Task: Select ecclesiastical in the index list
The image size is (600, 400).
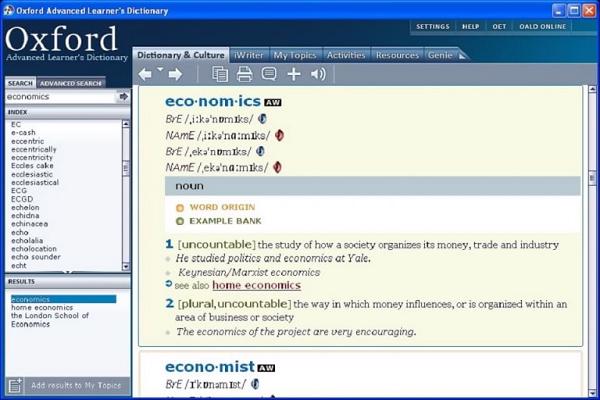Action: [35, 183]
